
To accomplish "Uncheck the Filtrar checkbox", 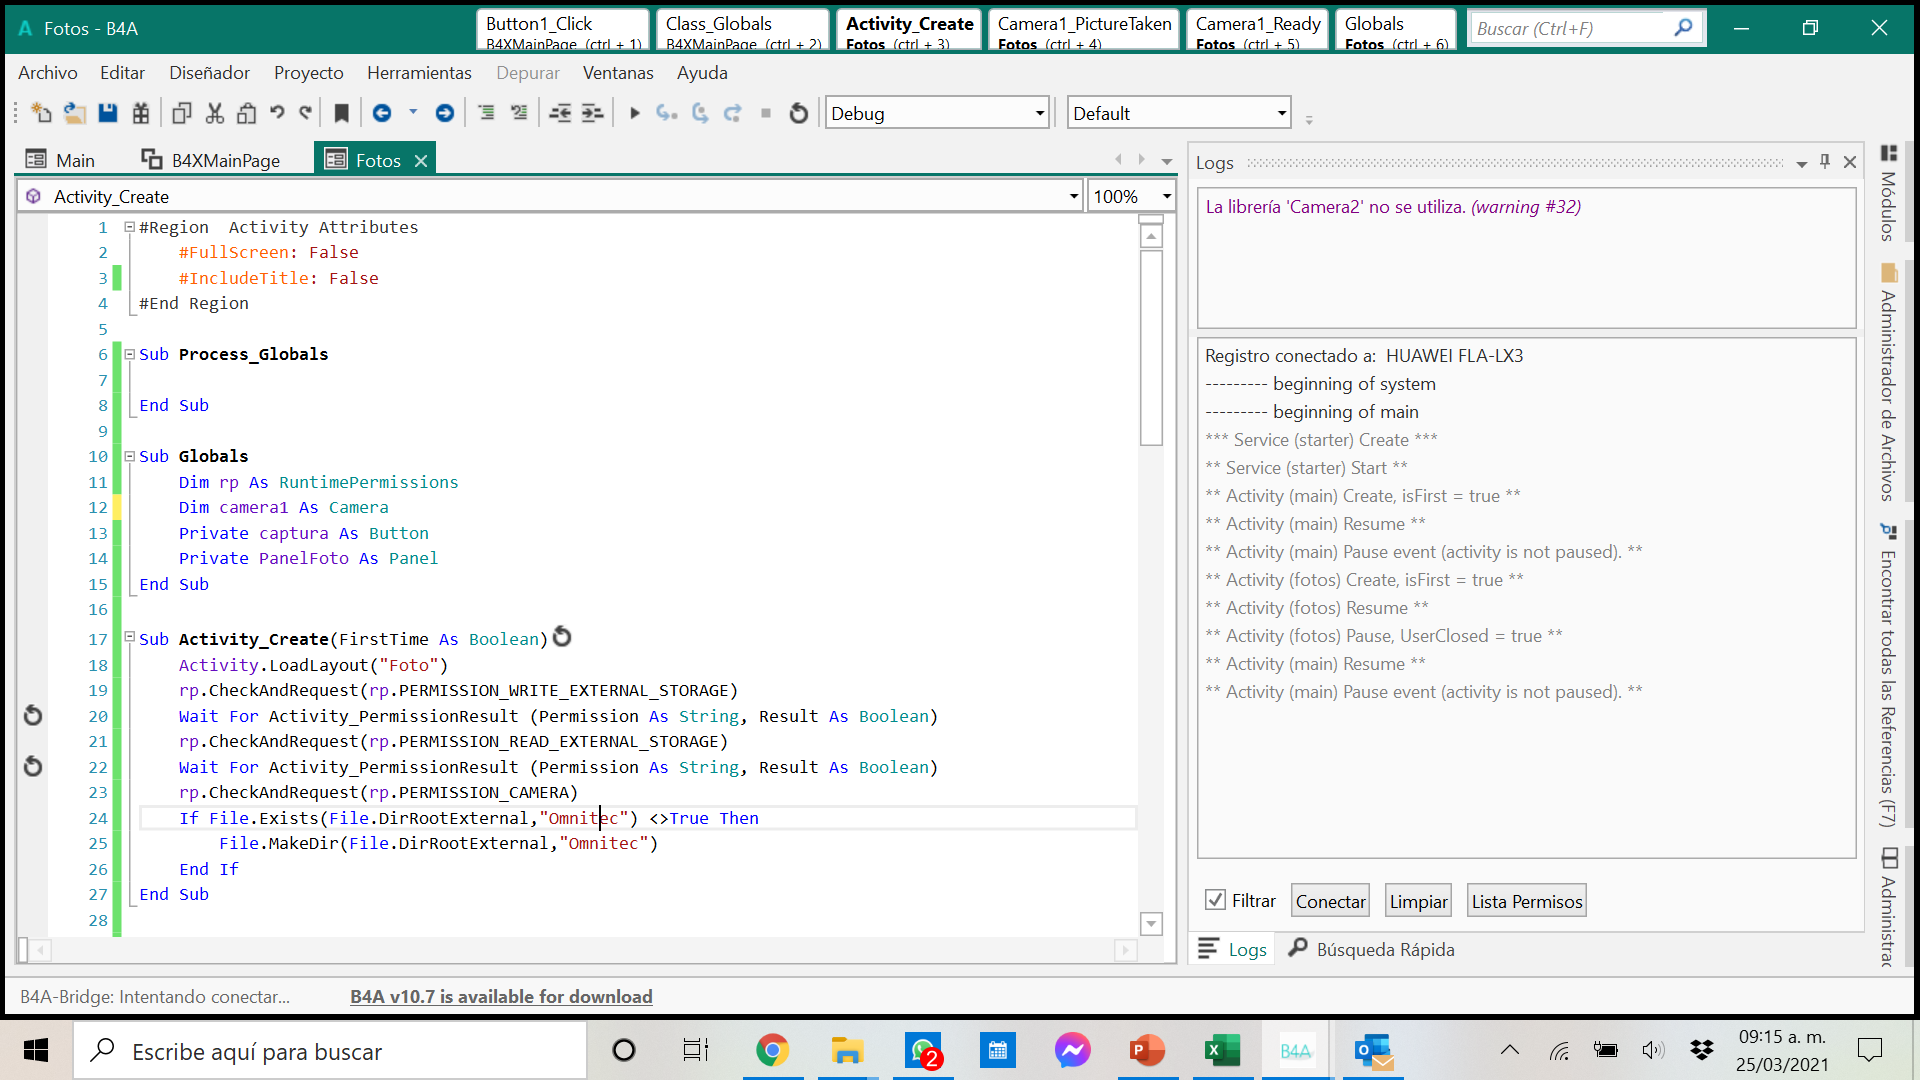I will [x=1215, y=900].
